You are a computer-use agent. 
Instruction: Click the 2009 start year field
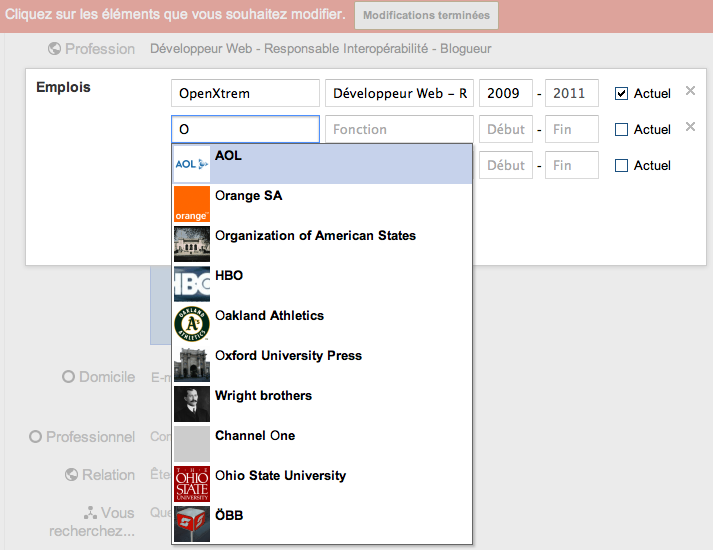(x=505, y=94)
